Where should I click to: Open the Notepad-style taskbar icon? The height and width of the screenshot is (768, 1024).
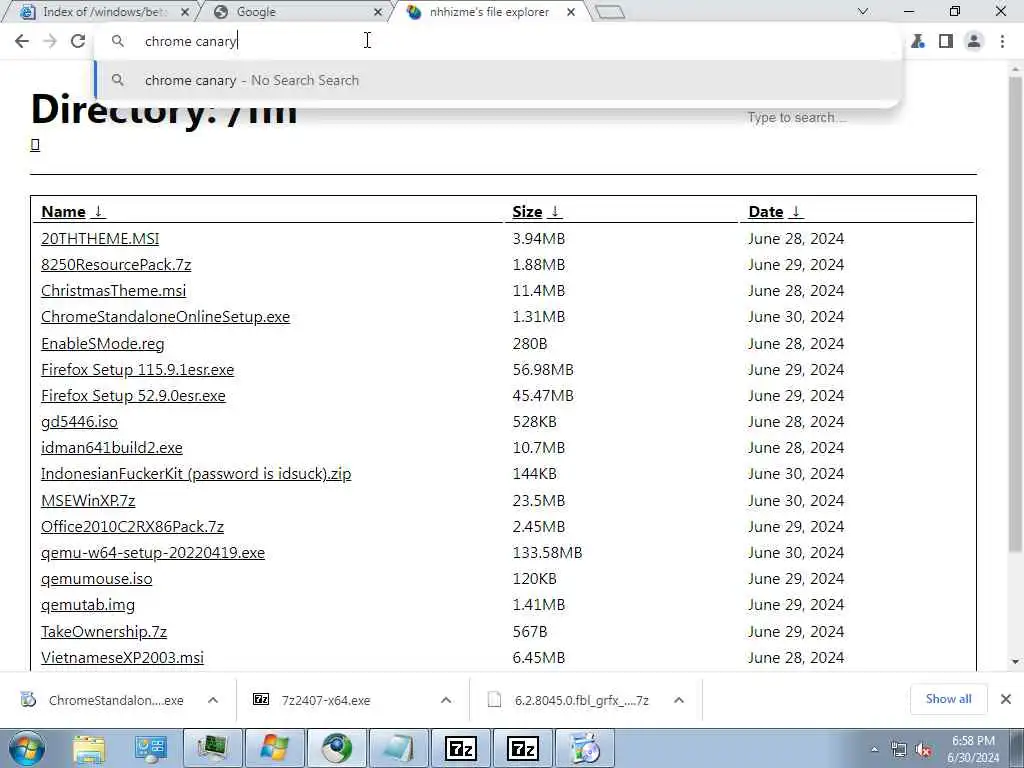point(398,748)
